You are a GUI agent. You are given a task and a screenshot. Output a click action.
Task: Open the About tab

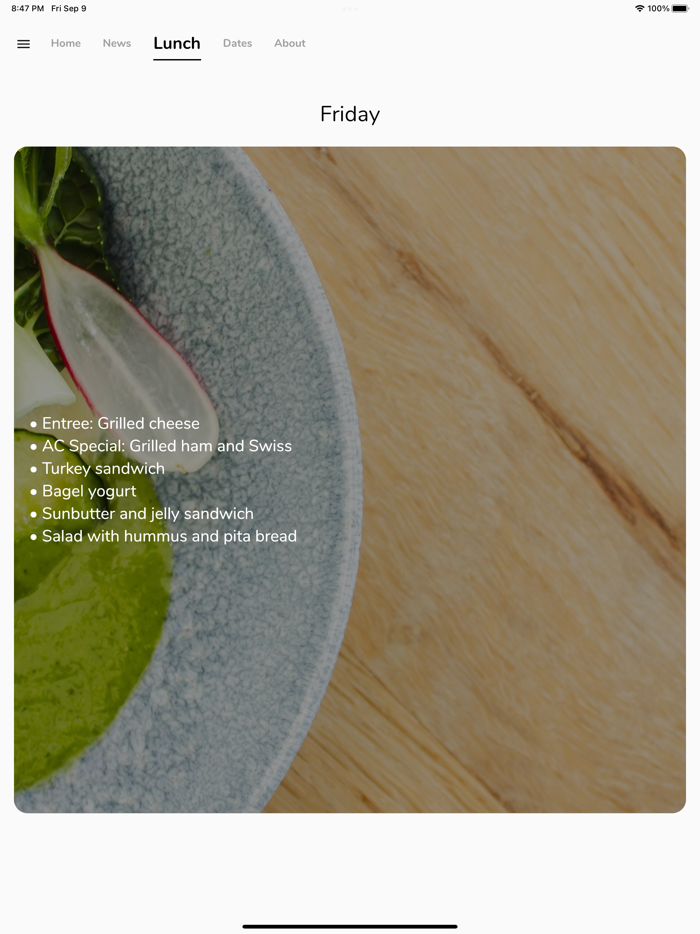(290, 43)
